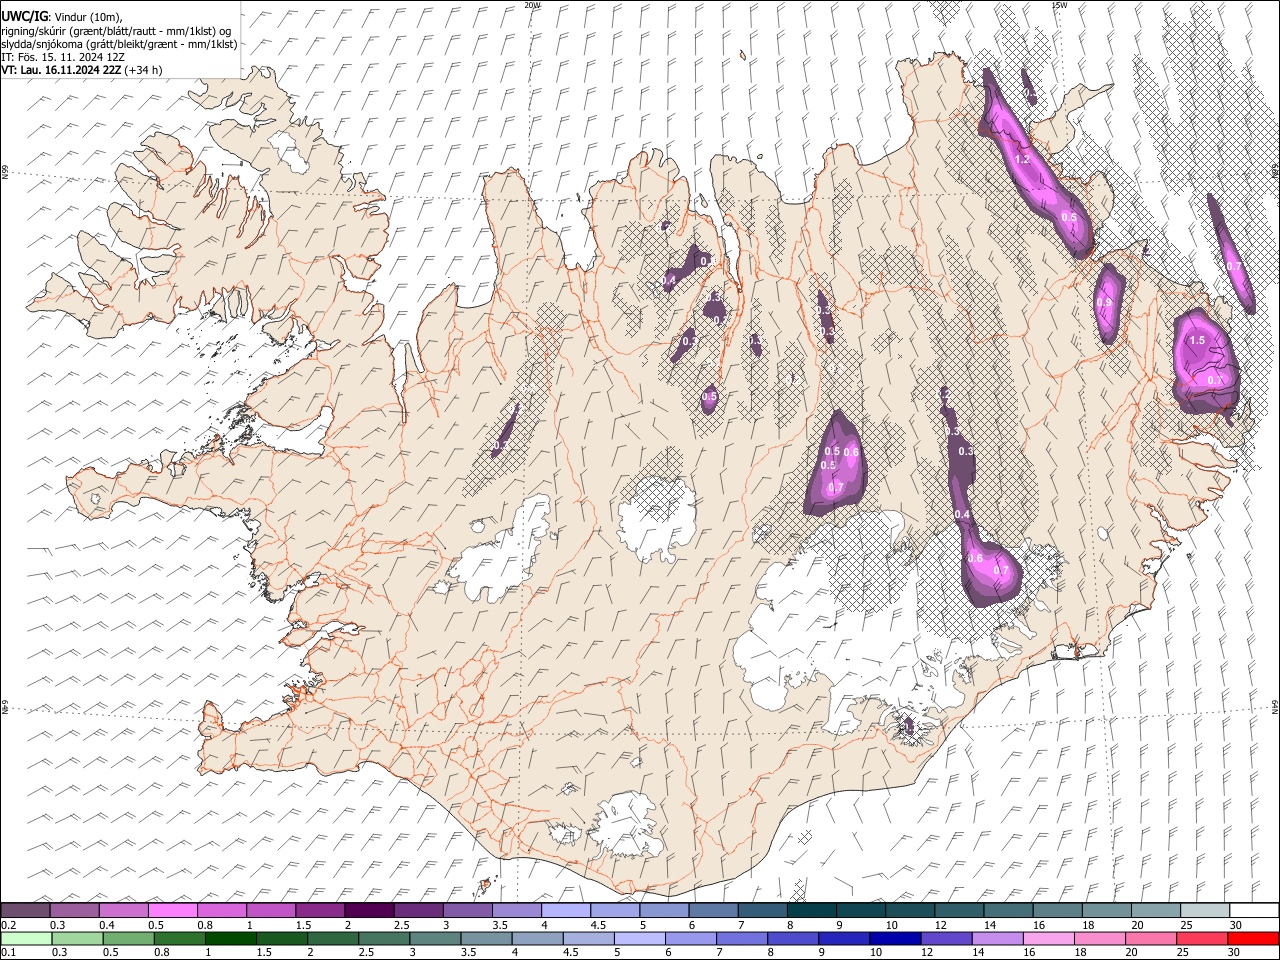Select the deep blue swatch labeled 10 in the bottom legend row

pos(895,938)
